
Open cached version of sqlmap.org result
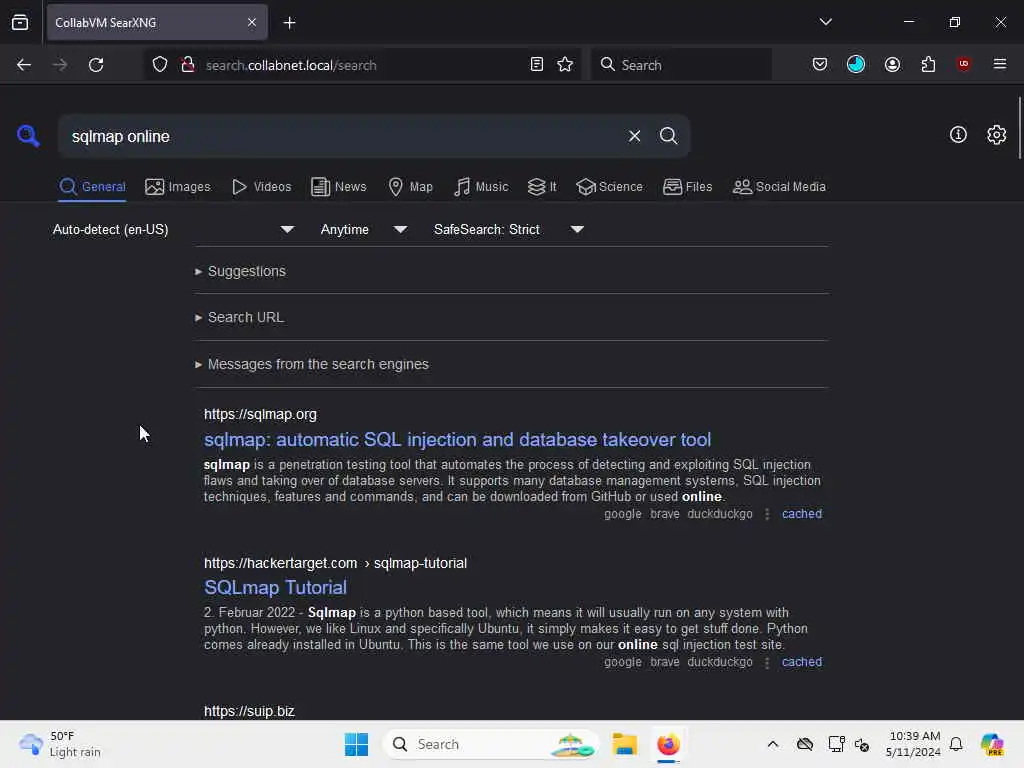(801, 514)
